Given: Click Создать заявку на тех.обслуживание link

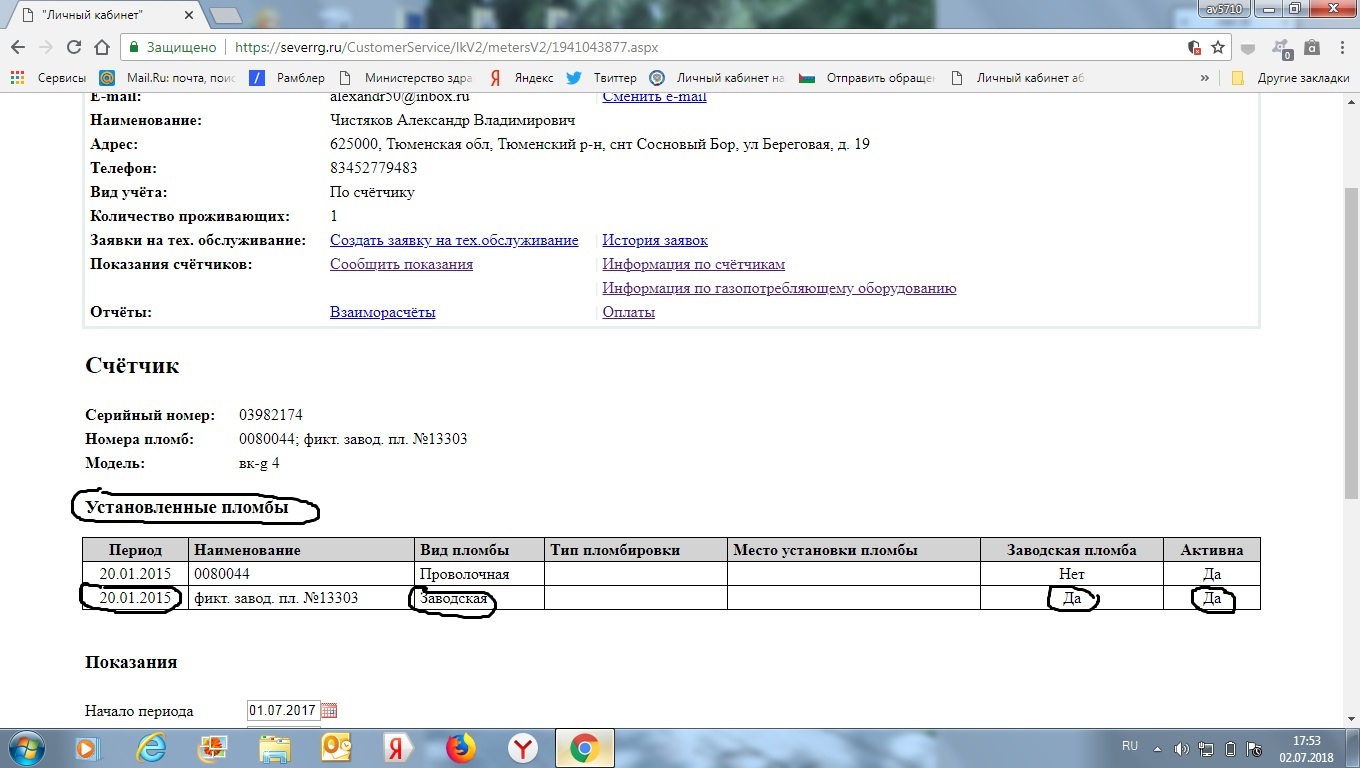Looking at the screenshot, I should 454,240.
